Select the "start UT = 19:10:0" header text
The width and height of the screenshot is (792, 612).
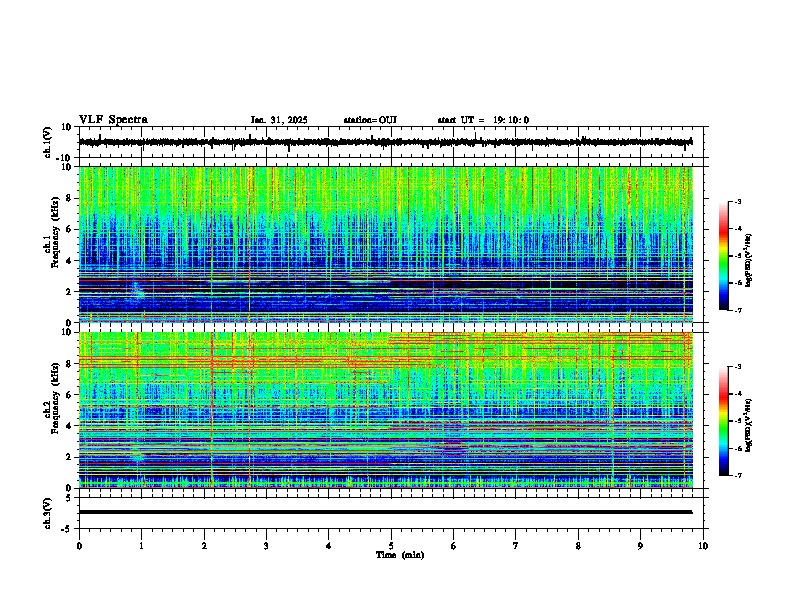pos(483,120)
